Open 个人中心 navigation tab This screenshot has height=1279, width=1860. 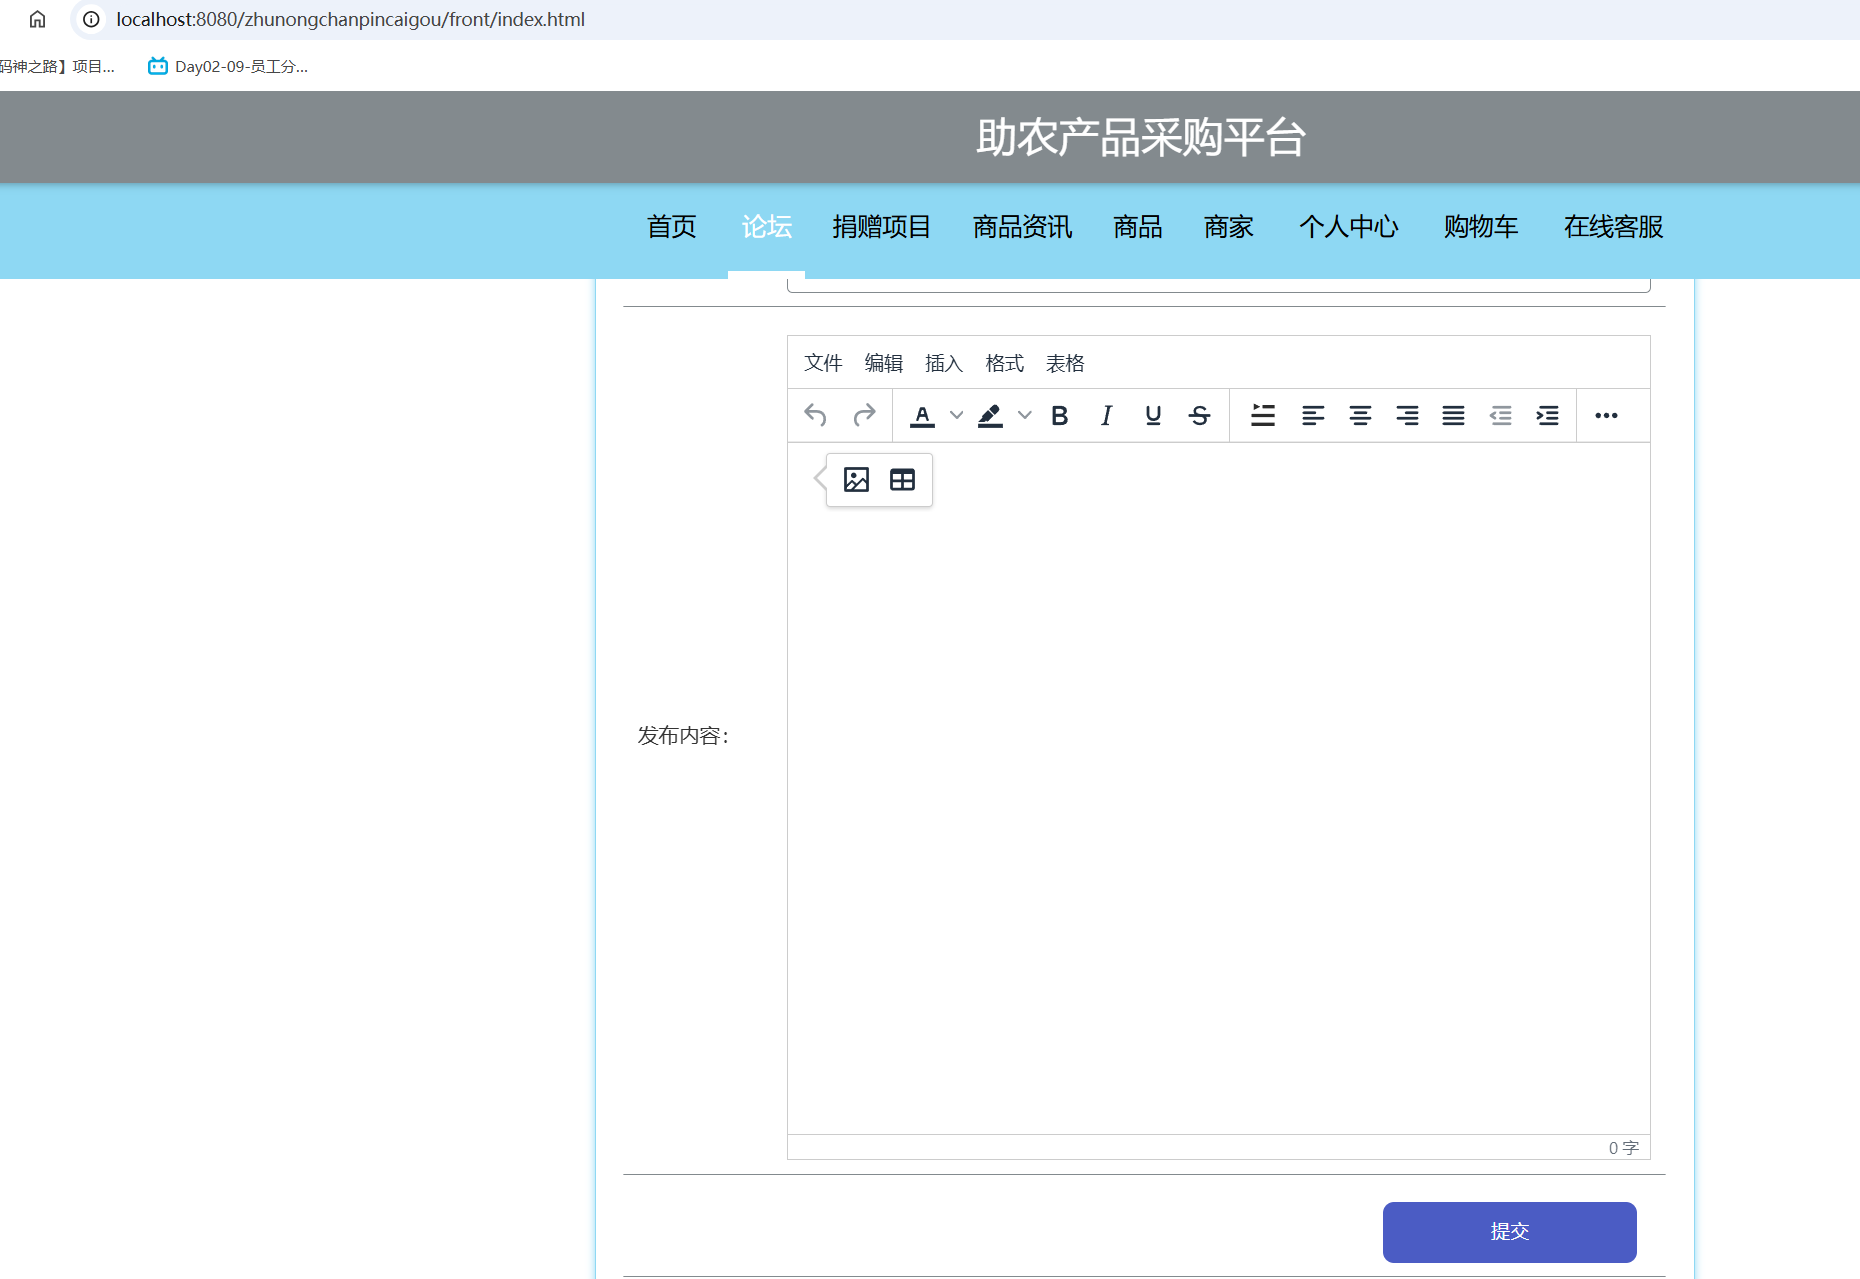pyautogui.click(x=1349, y=227)
